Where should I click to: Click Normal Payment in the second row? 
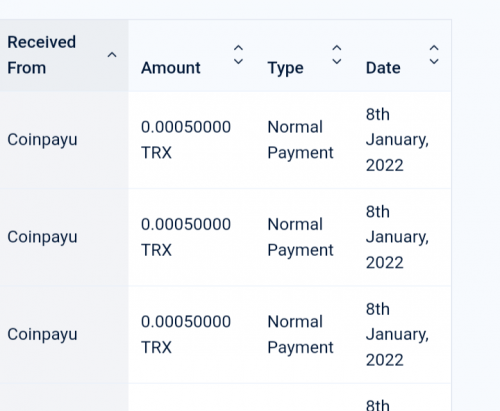pyautogui.click(x=300, y=237)
